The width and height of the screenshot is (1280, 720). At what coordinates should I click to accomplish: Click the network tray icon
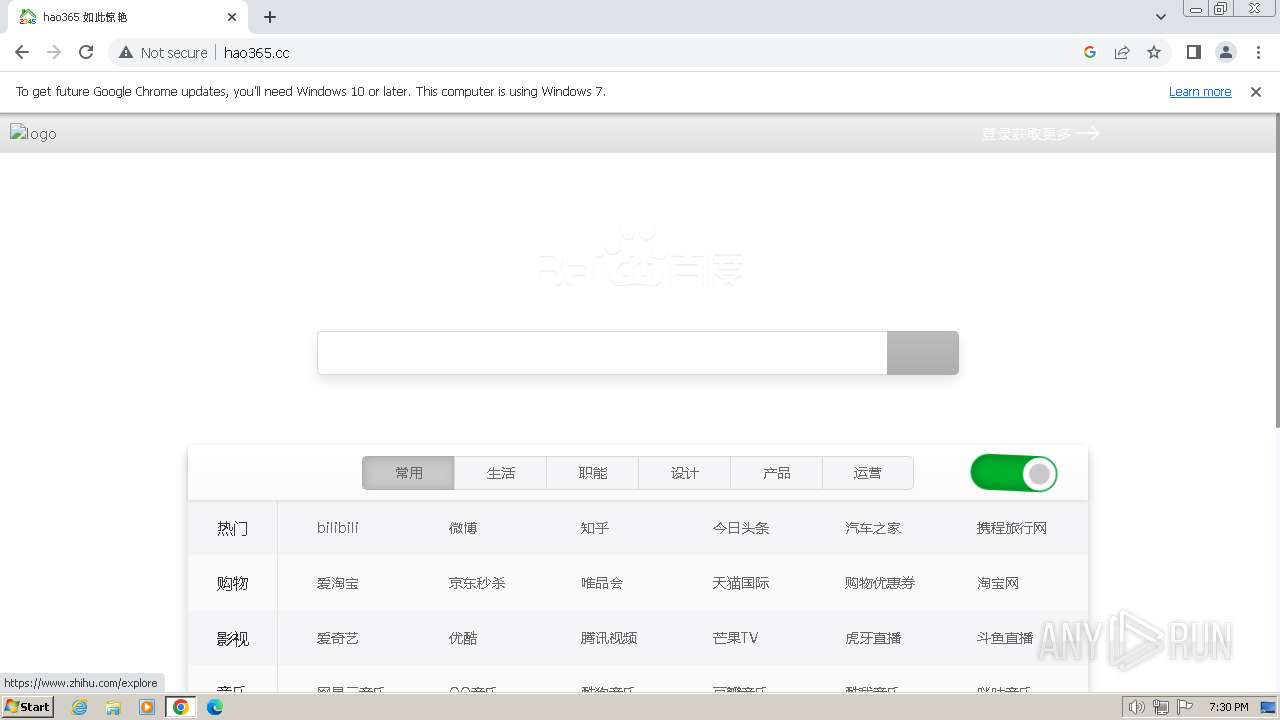pos(1161,707)
